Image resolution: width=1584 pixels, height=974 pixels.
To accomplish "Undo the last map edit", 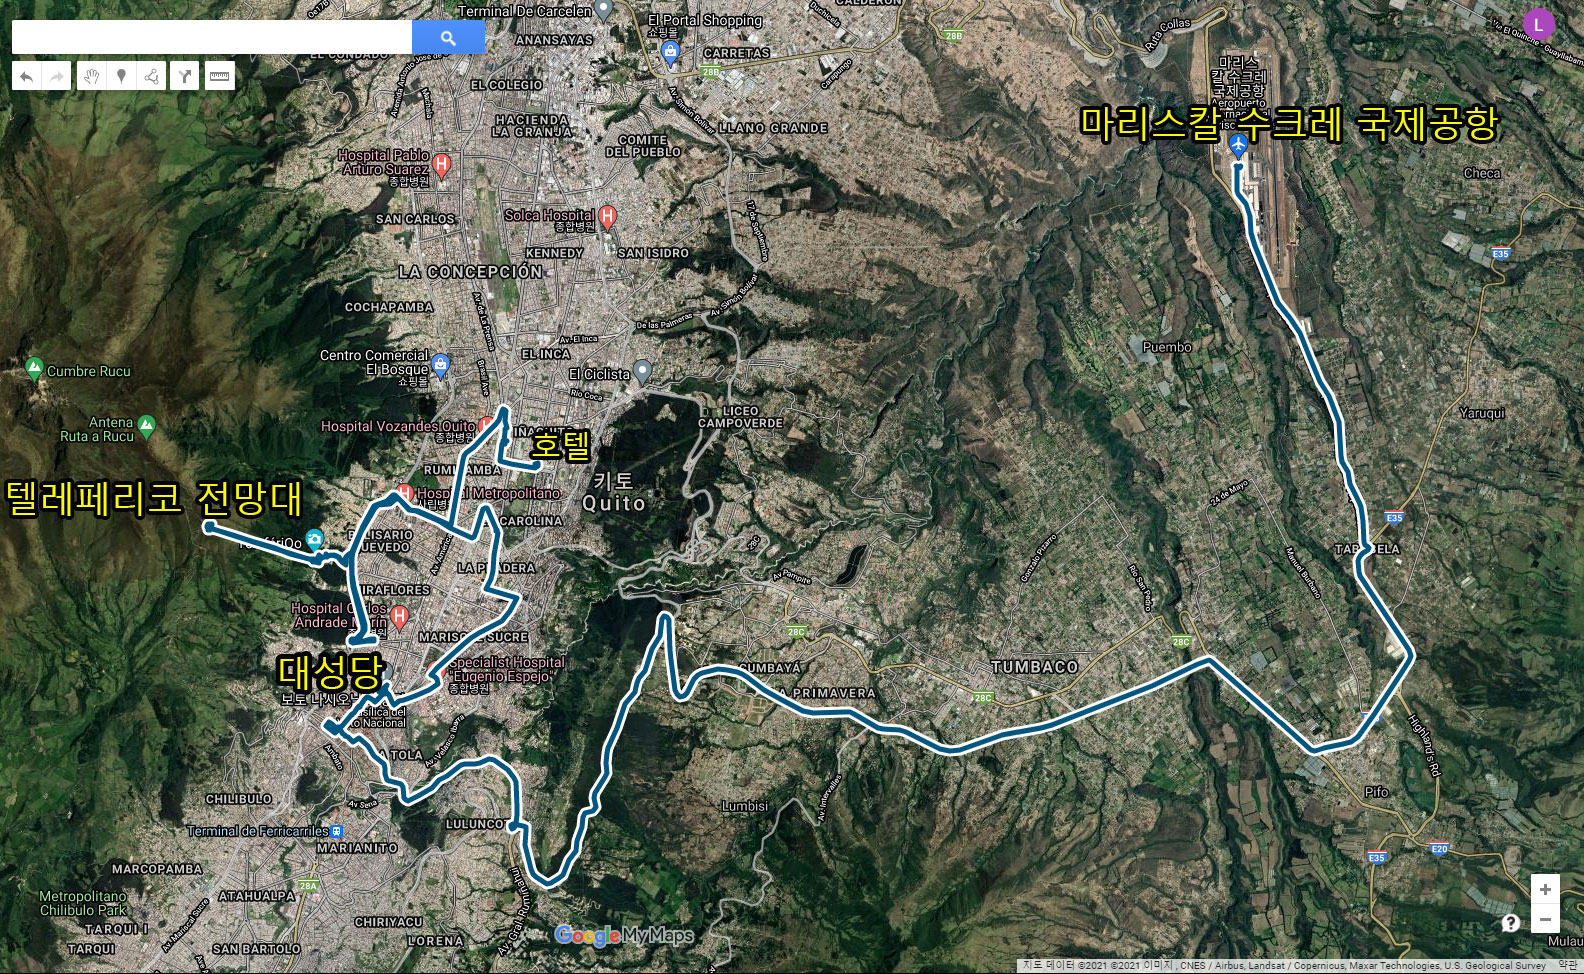I will click(27, 76).
